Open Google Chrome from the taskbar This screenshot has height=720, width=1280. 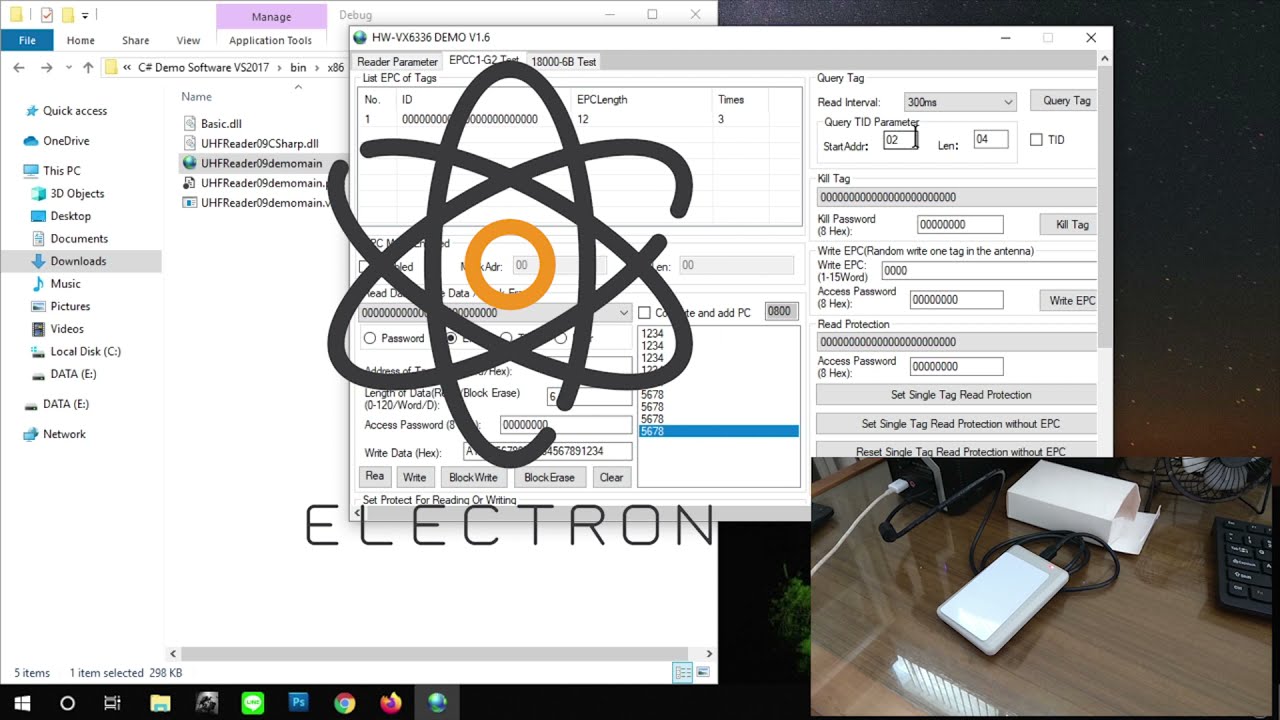point(344,703)
